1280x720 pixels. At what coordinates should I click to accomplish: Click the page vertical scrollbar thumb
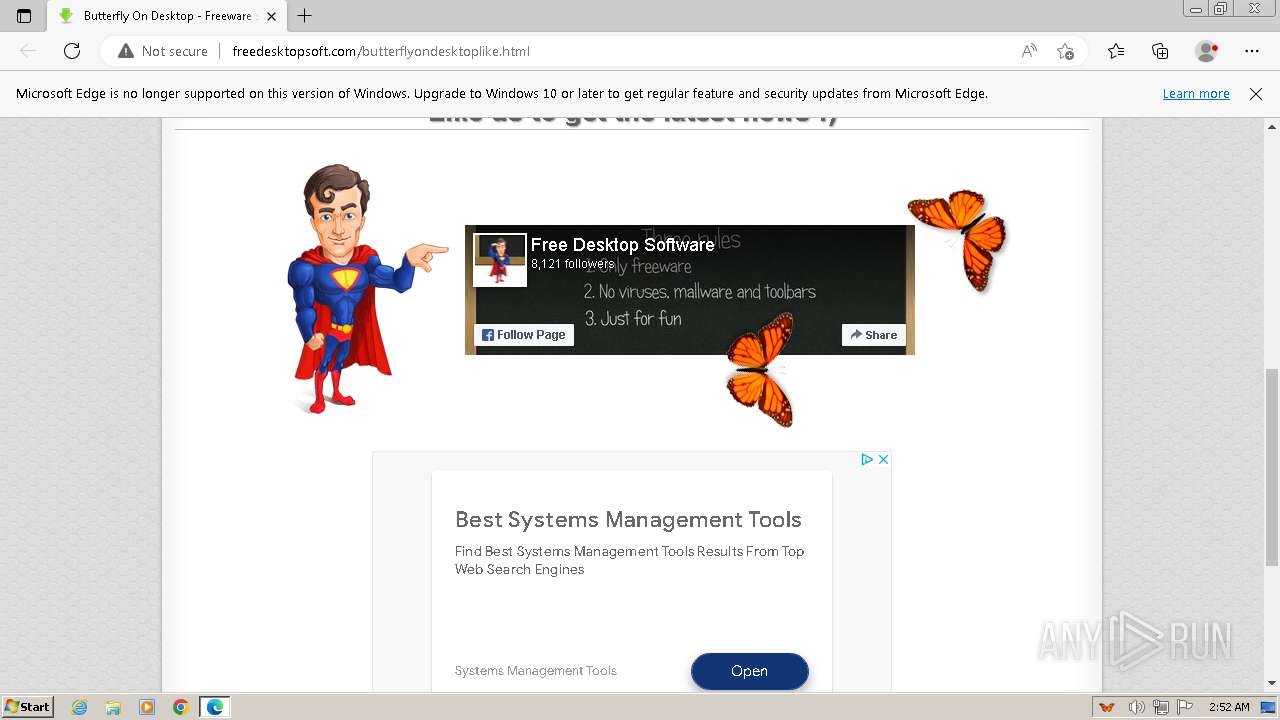1272,466
